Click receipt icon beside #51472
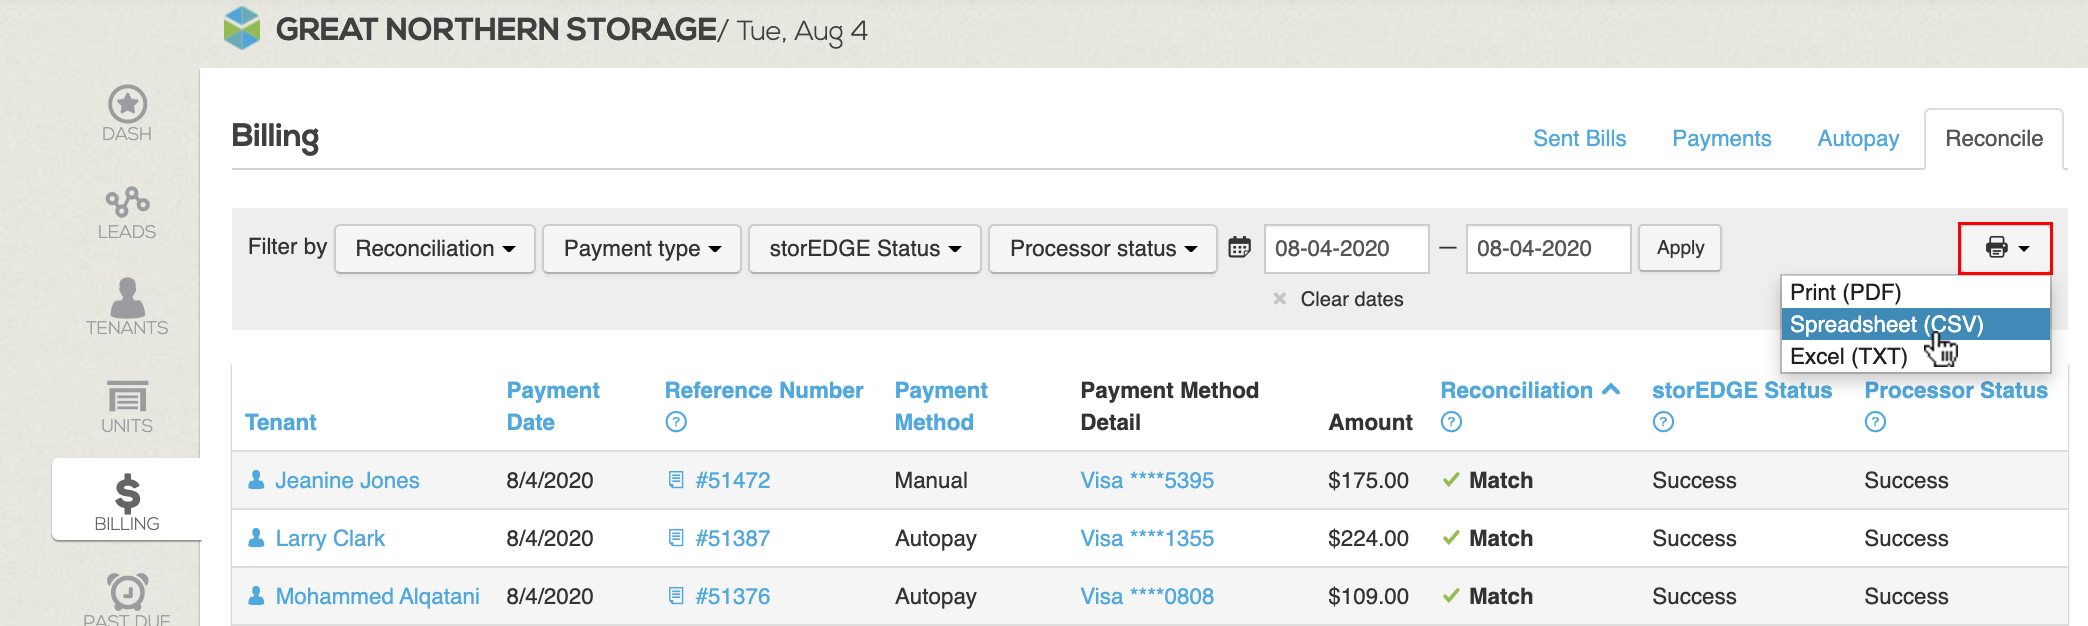The height and width of the screenshot is (626, 2088). click(x=676, y=480)
